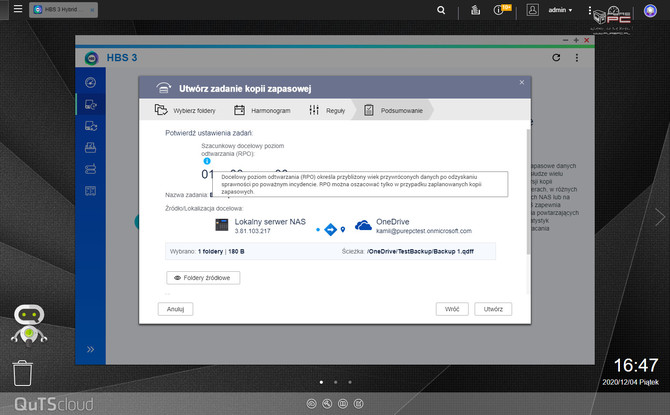Open the top bar more options dots

[590, 10]
